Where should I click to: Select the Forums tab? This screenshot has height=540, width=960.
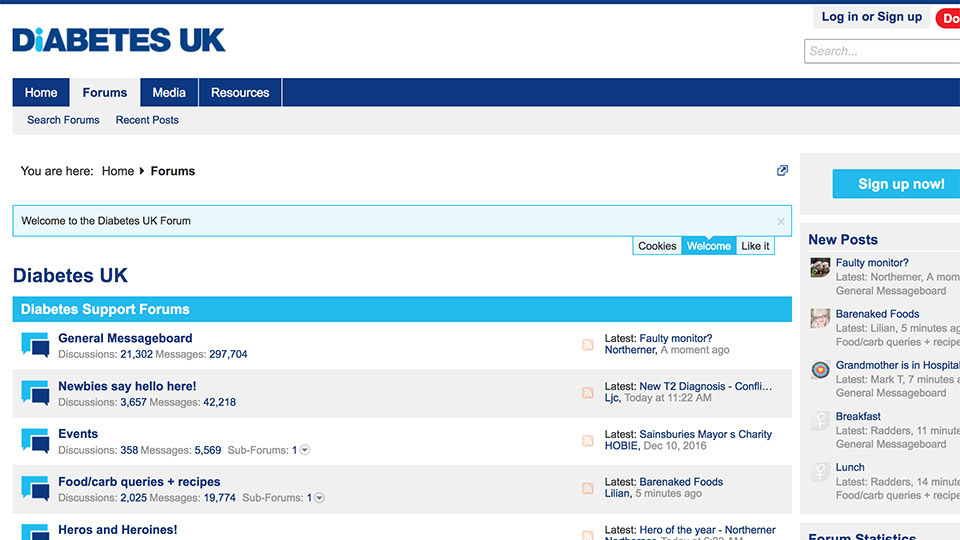[105, 92]
